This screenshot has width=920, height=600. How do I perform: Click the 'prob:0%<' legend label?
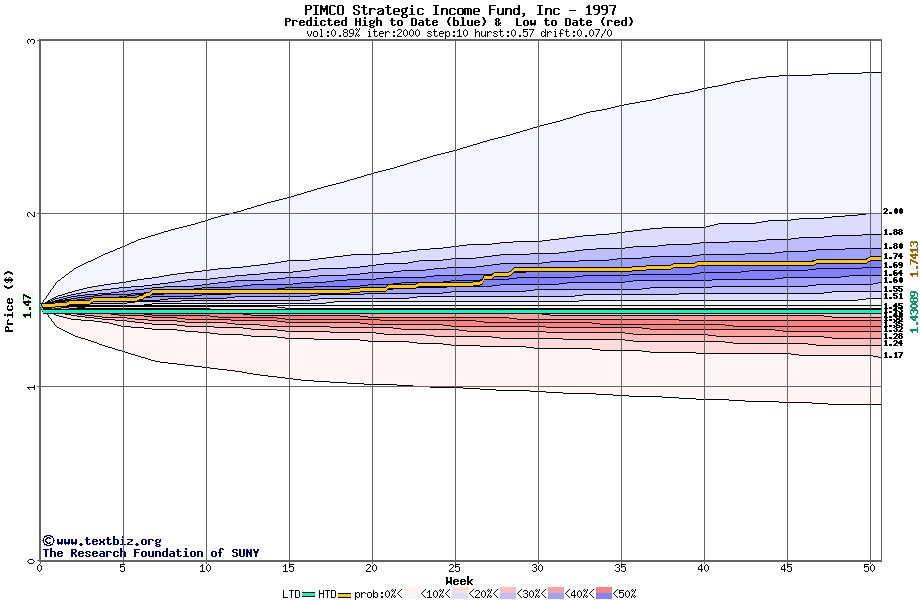[x=378, y=594]
